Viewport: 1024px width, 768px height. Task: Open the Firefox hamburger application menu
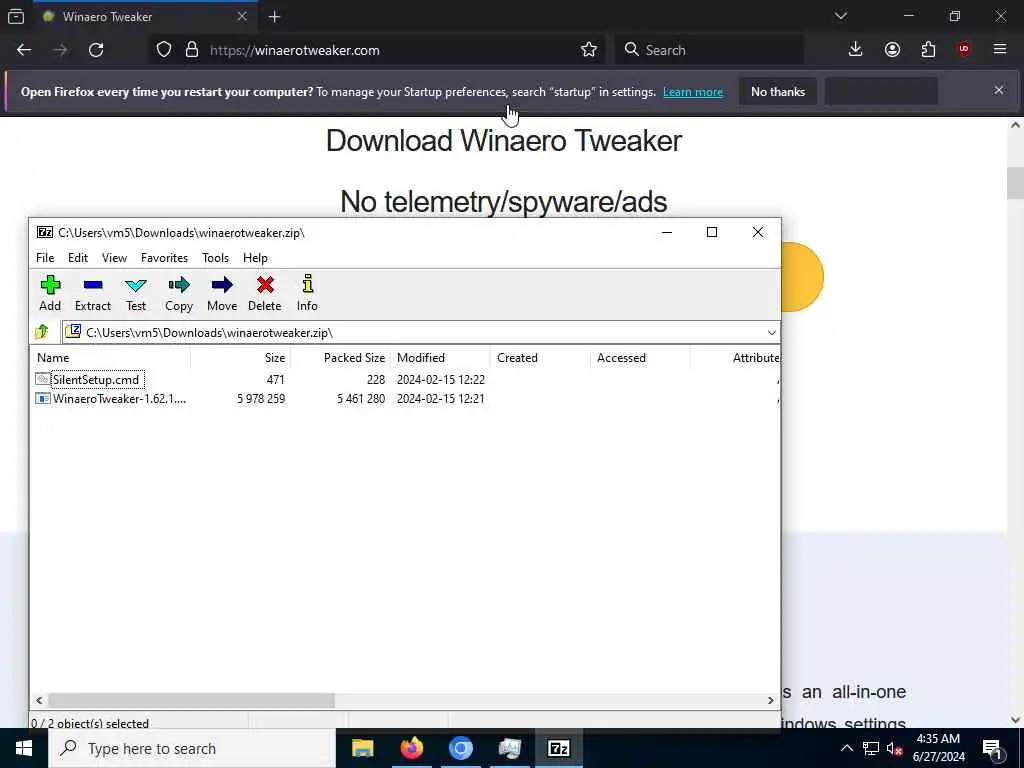[x=1000, y=50]
